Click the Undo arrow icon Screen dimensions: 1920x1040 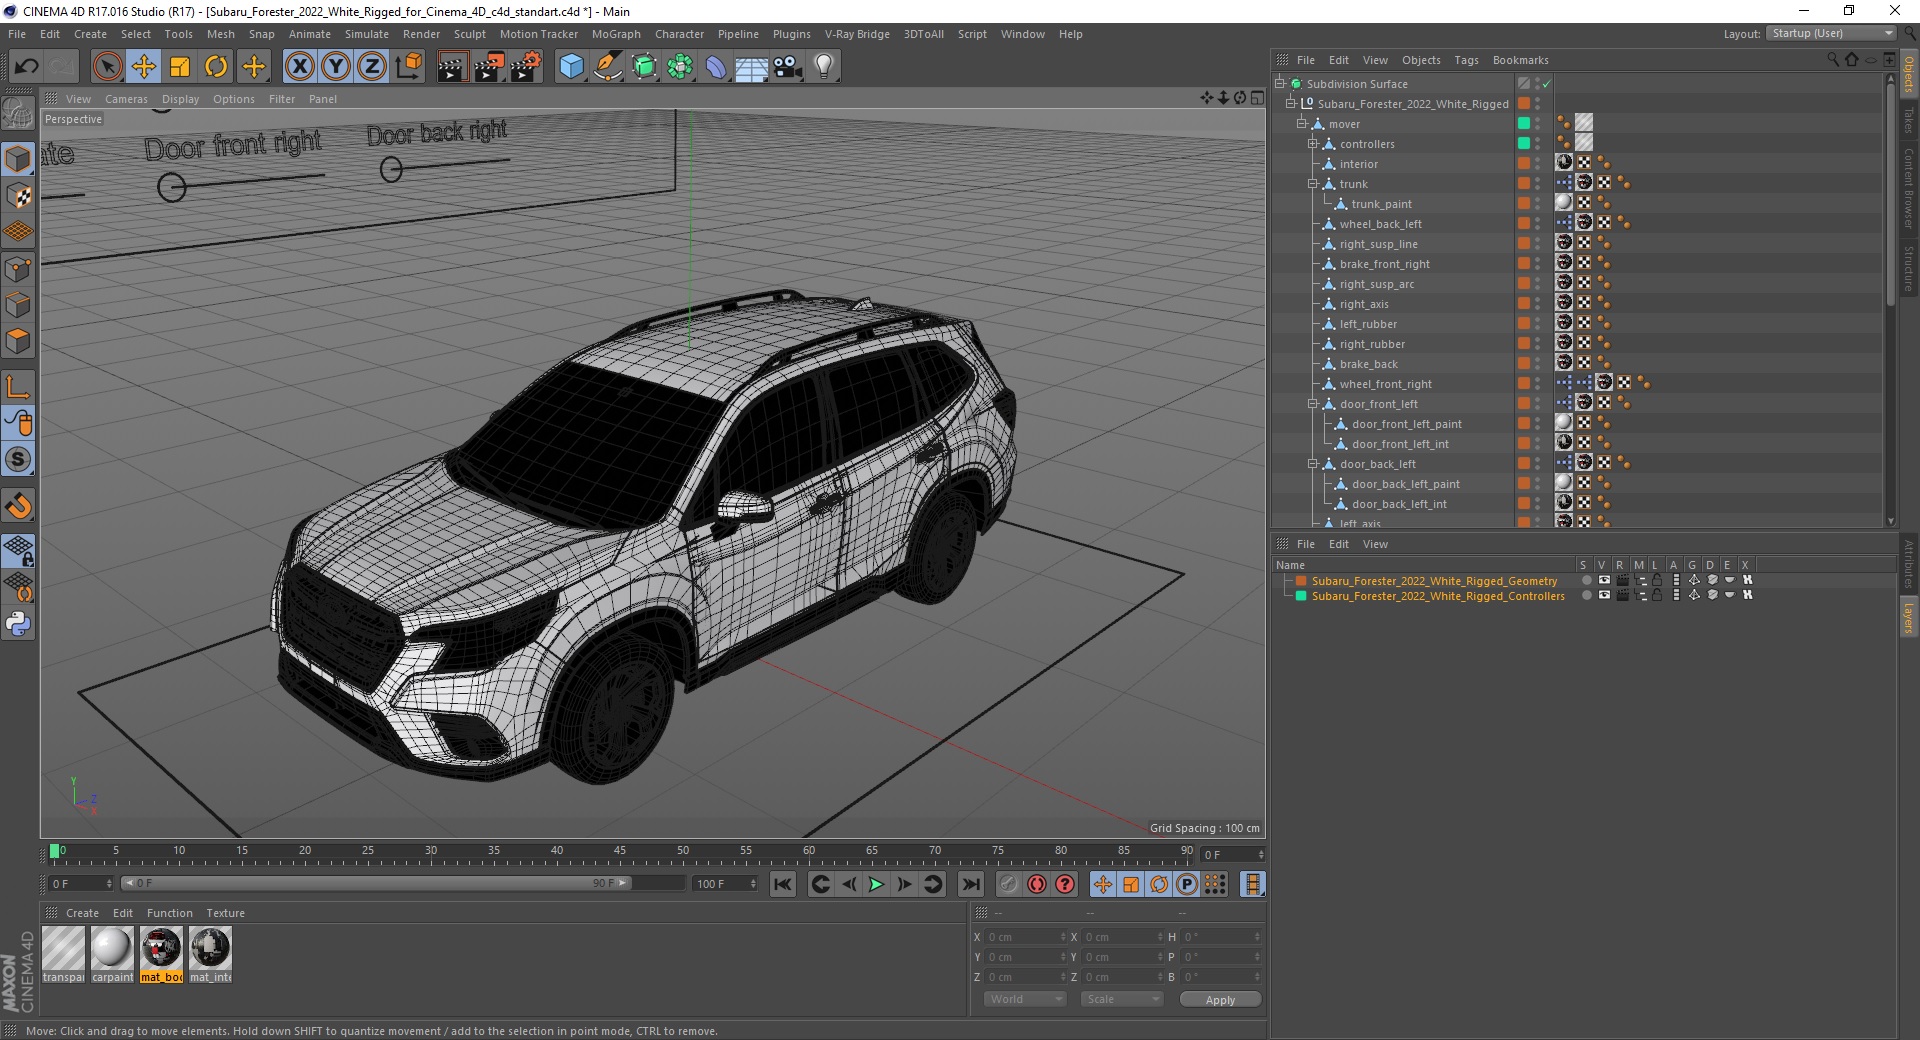point(26,67)
